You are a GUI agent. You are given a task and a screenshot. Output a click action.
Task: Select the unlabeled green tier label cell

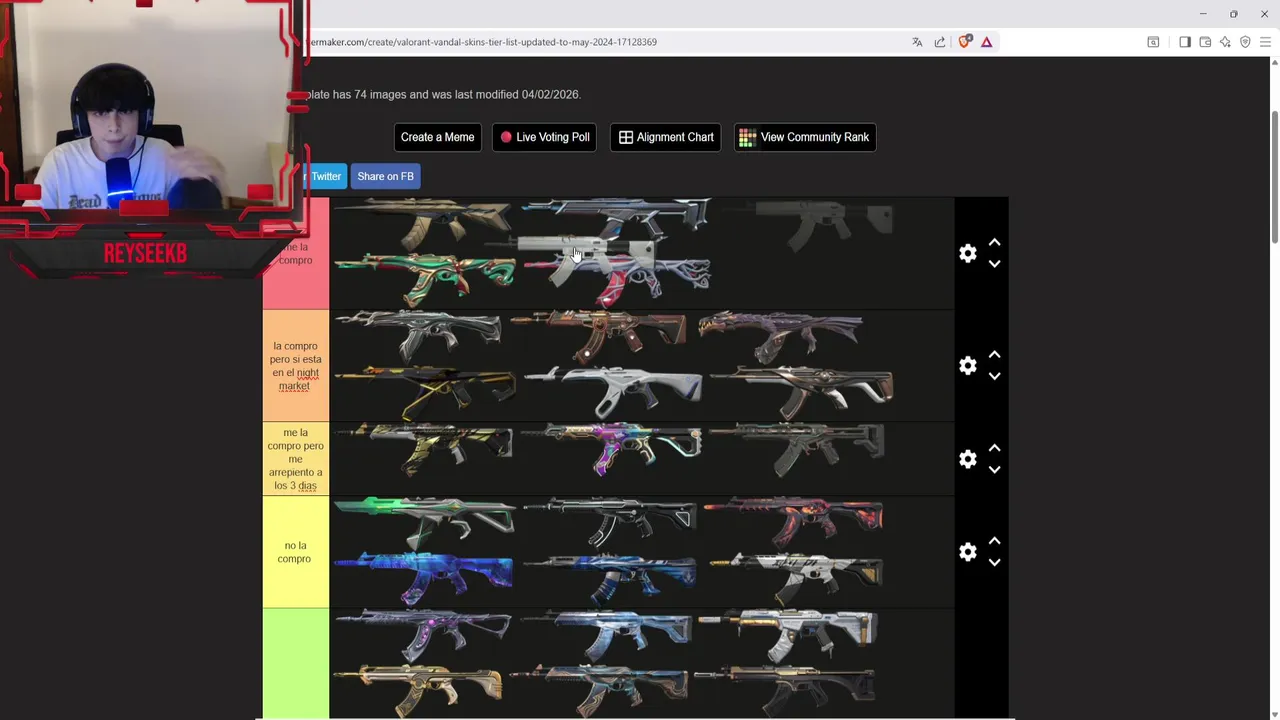pyautogui.click(x=296, y=663)
